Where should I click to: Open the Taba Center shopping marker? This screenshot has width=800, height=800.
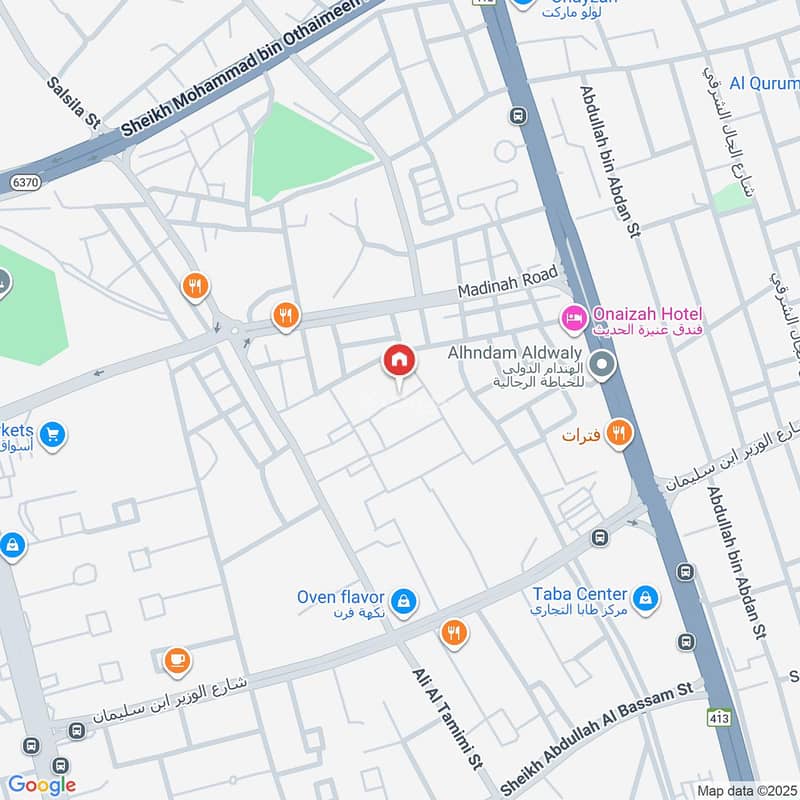pos(645,599)
